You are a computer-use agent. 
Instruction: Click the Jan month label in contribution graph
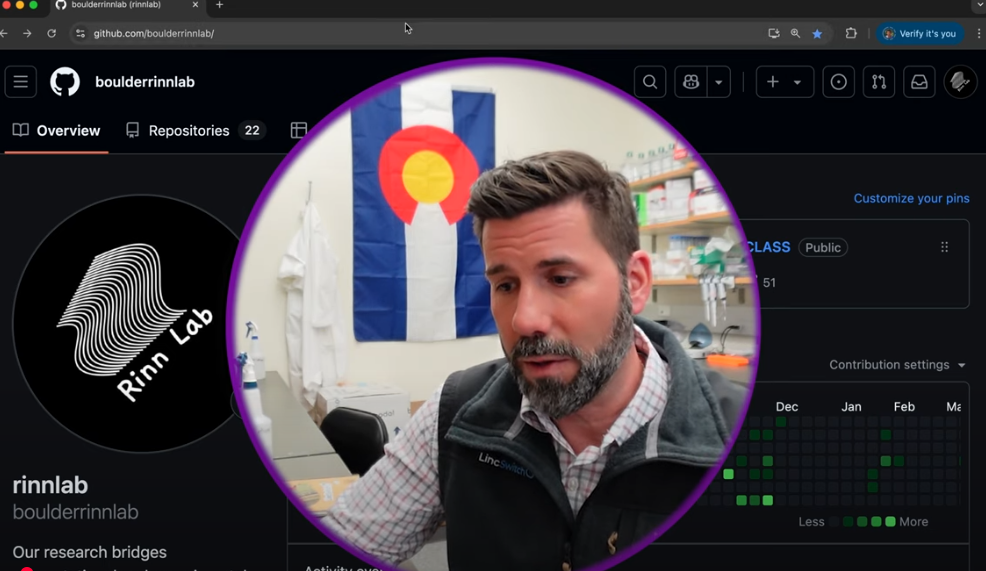[851, 407]
